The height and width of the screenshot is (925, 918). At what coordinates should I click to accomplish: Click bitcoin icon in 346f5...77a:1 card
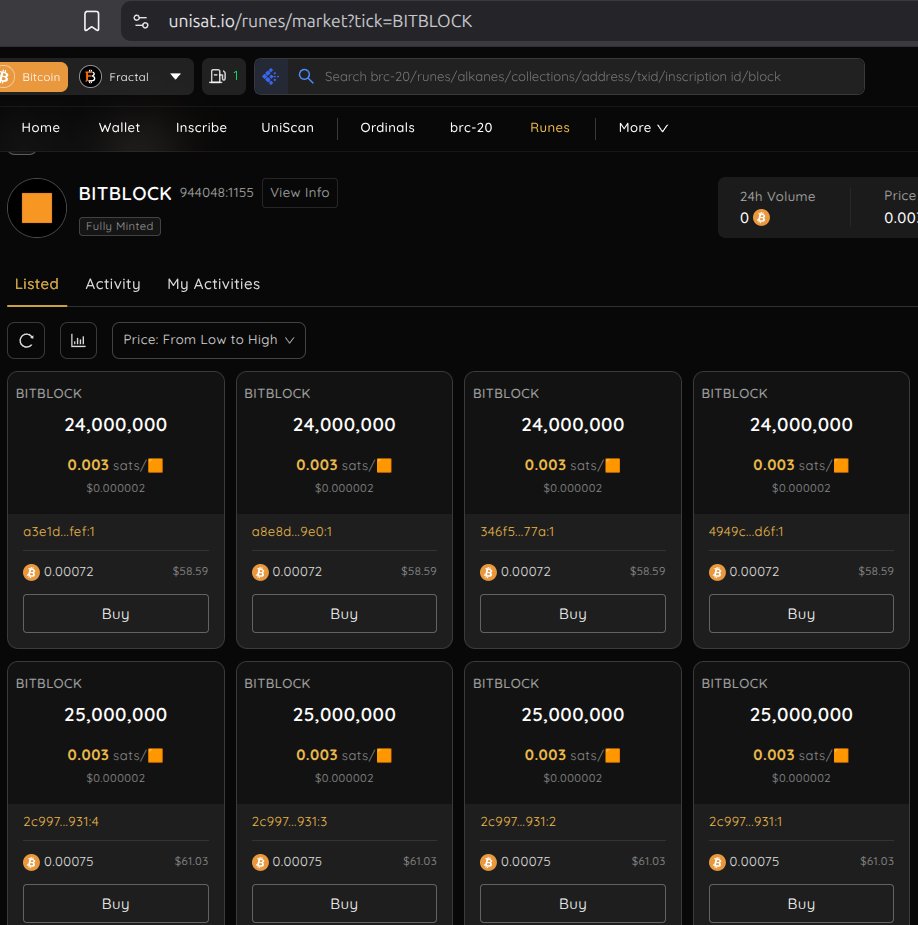click(488, 572)
